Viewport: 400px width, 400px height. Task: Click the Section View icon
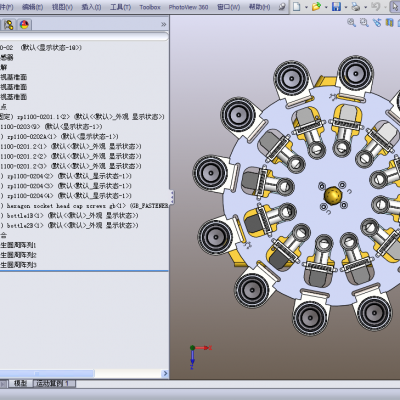[389, 23]
